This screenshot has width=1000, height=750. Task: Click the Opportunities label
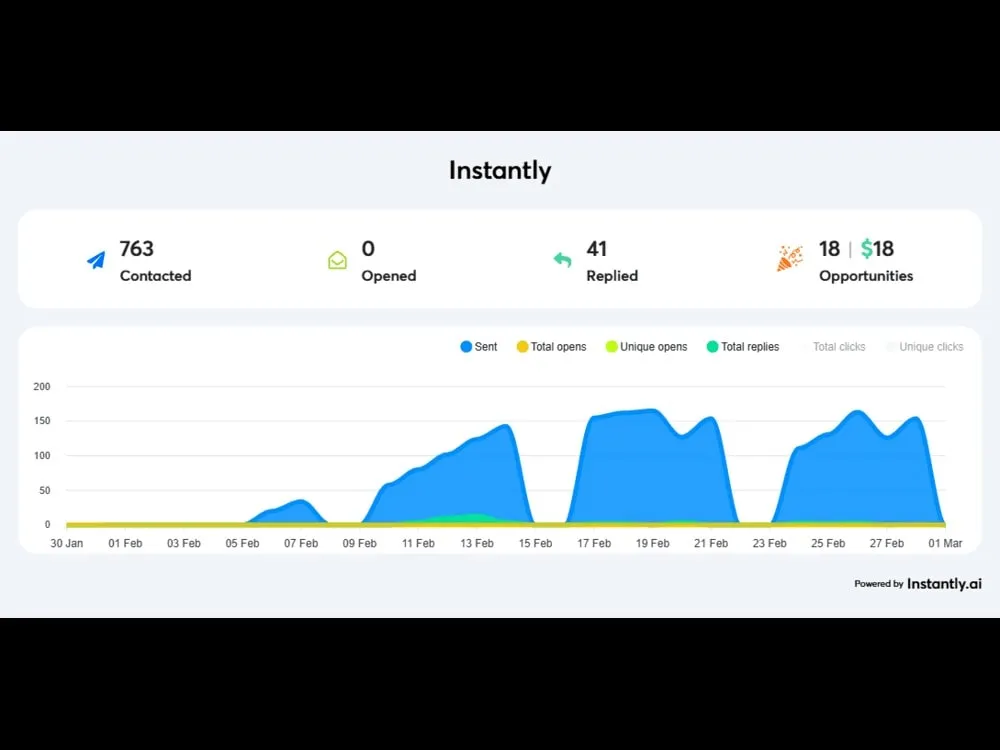click(866, 276)
